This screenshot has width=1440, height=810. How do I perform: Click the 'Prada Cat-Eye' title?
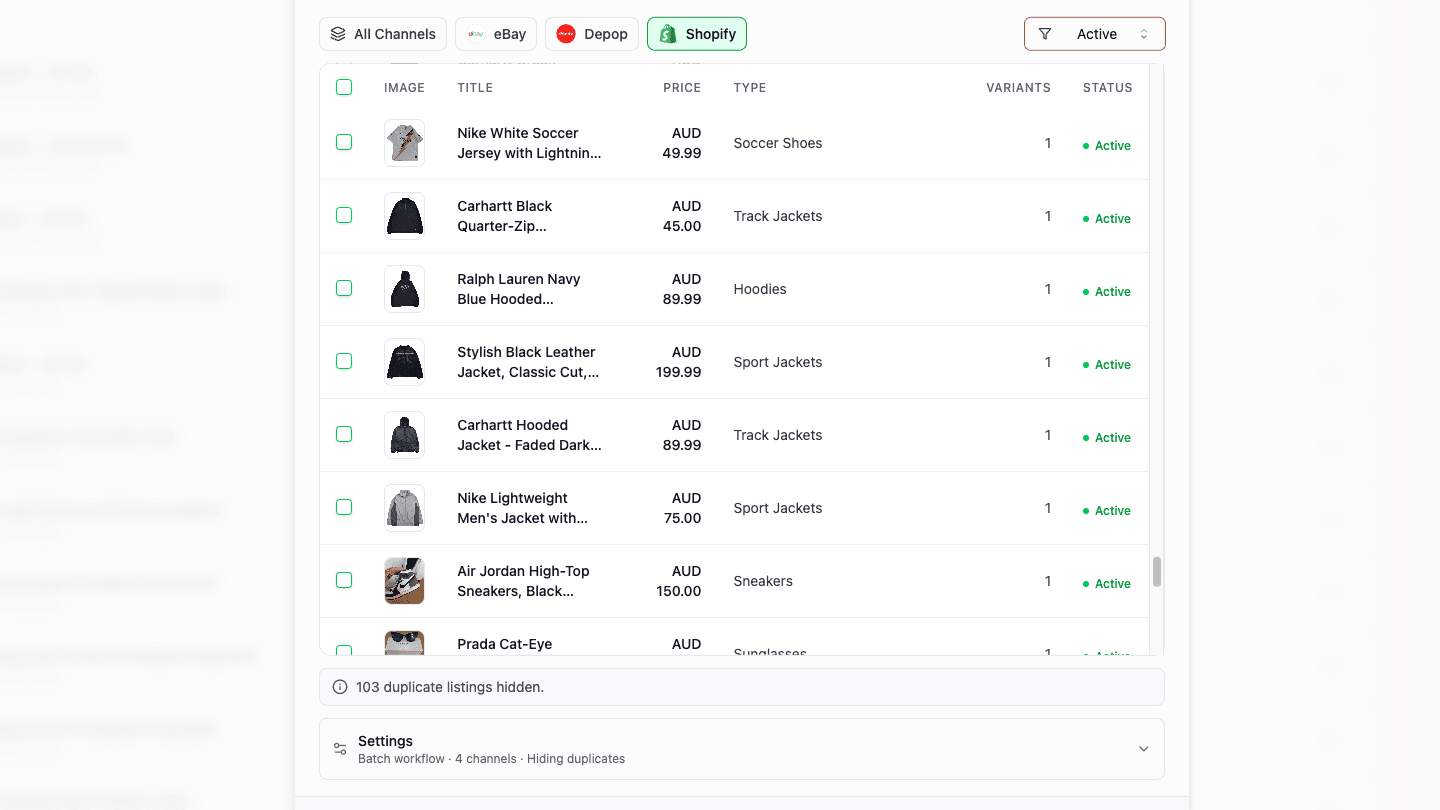point(504,644)
